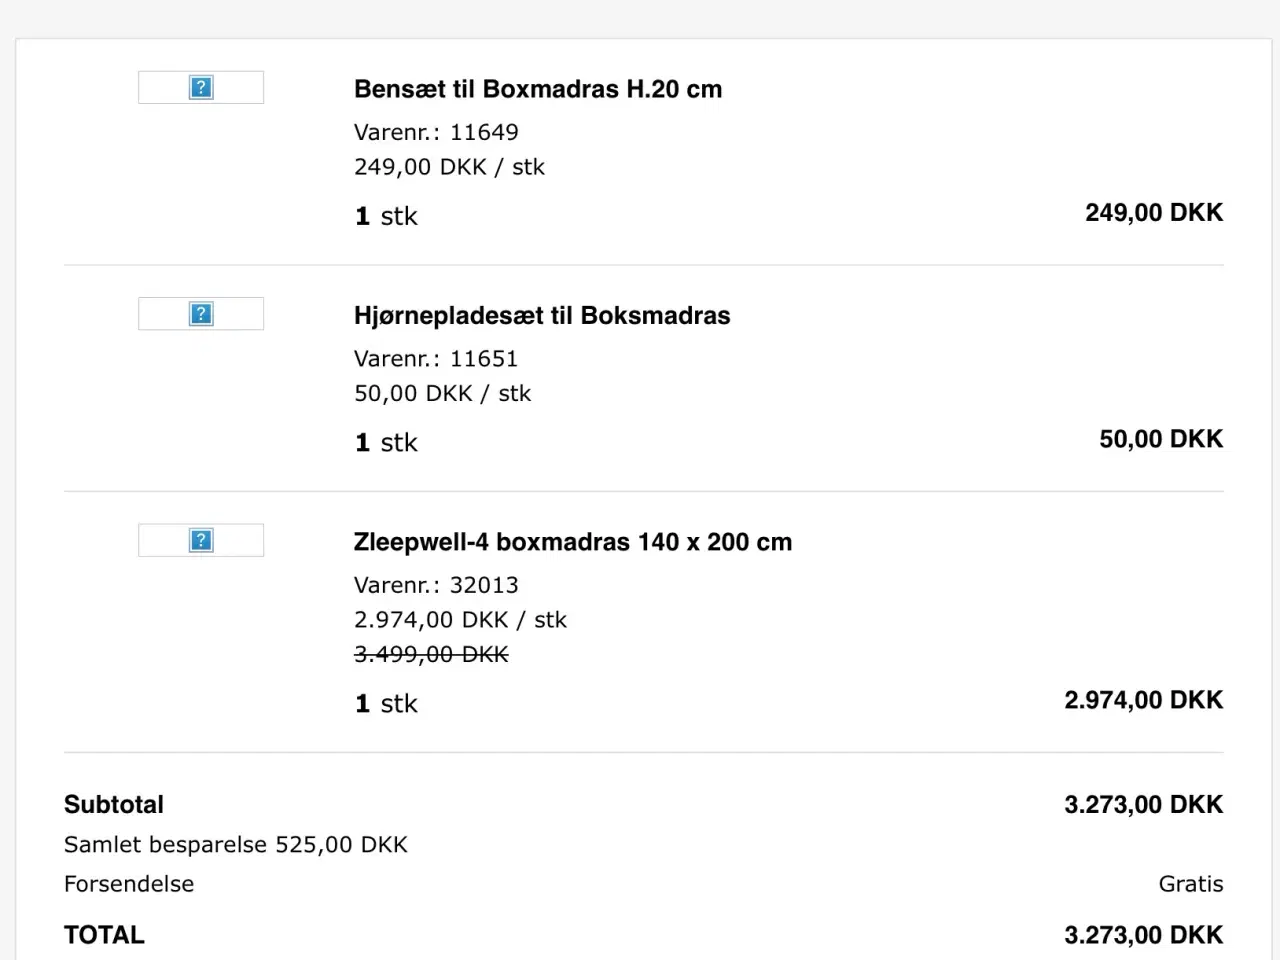Click the Forsendelse label
1280x960 pixels.
point(129,884)
